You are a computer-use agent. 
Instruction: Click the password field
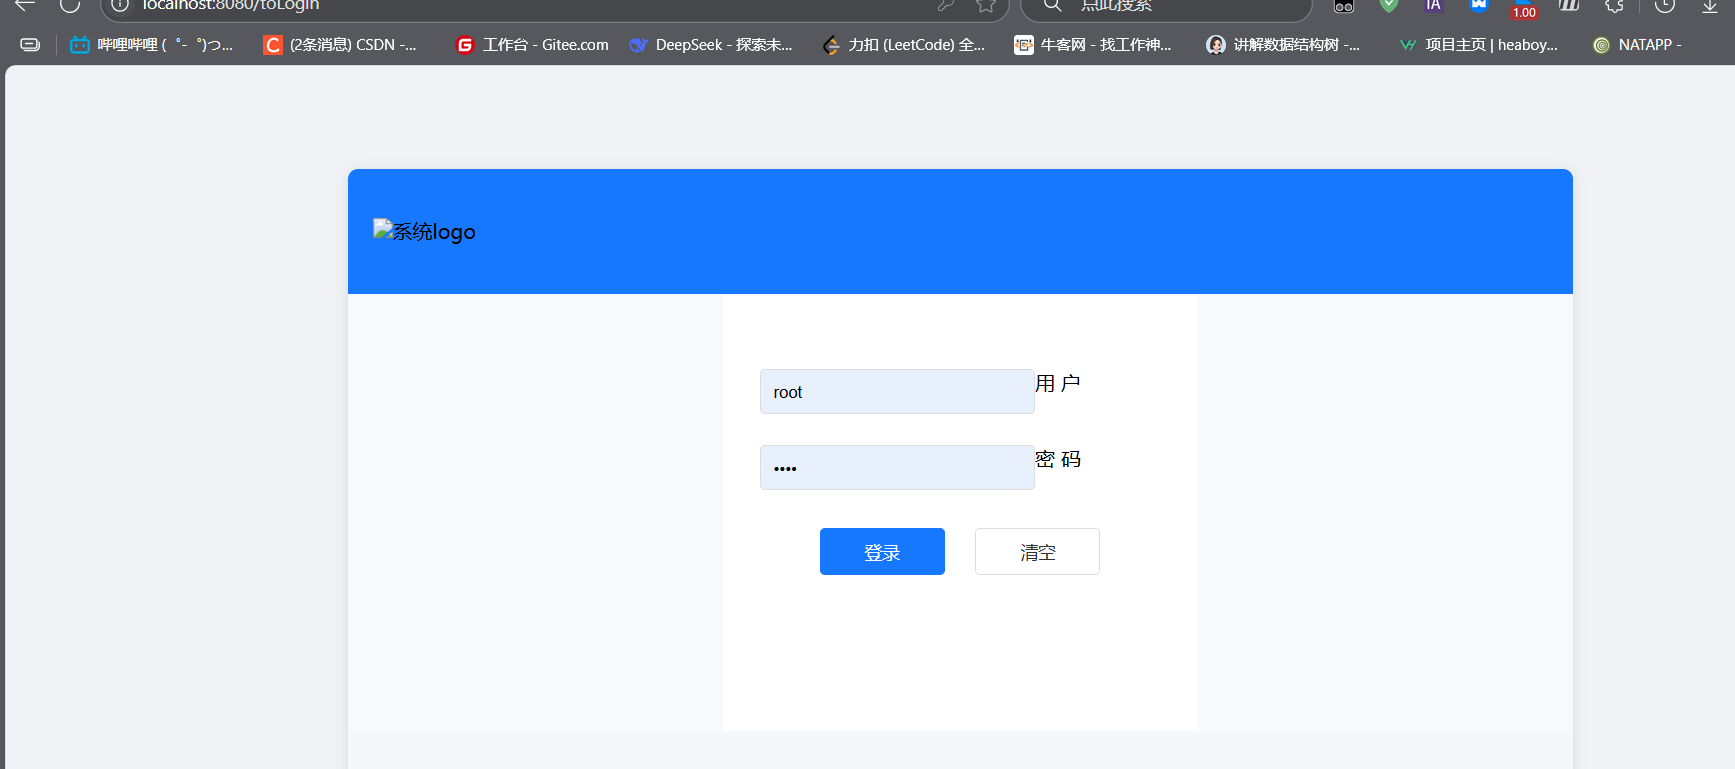(897, 467)
